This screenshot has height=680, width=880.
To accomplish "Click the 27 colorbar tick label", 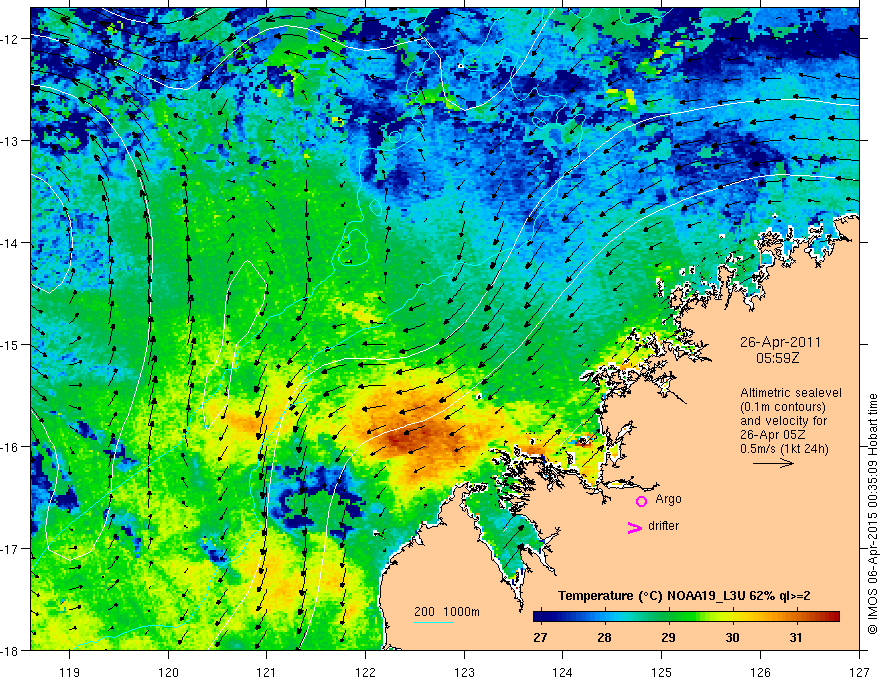I will (540, 637).
